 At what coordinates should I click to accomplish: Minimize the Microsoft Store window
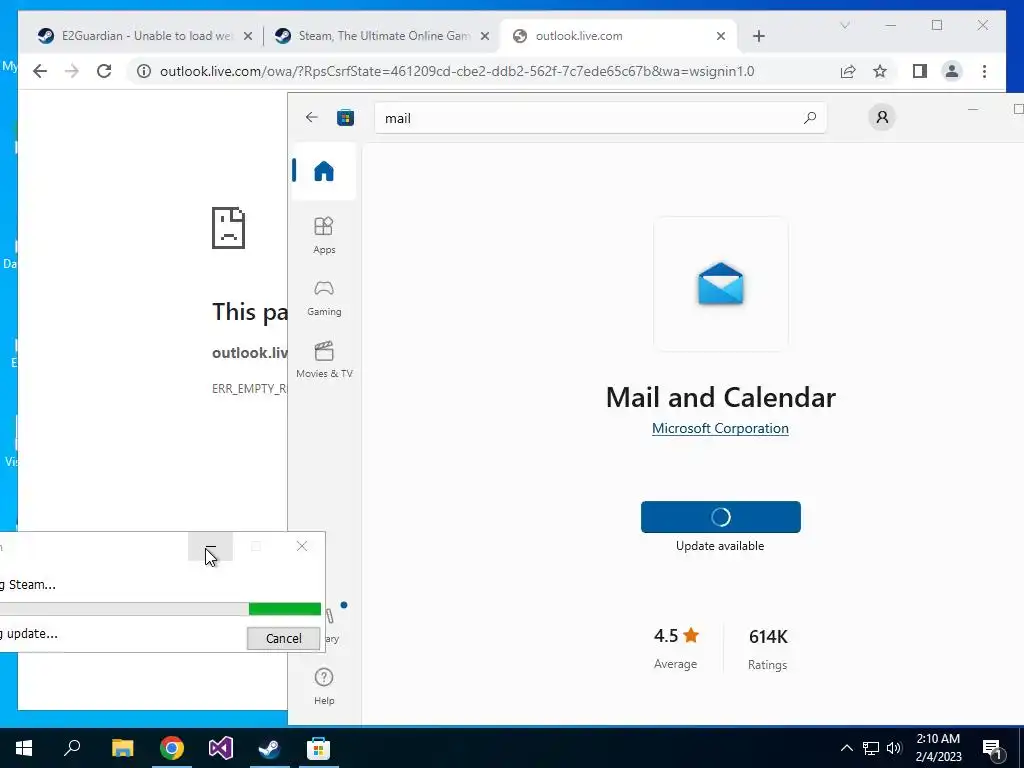(972, 110)
